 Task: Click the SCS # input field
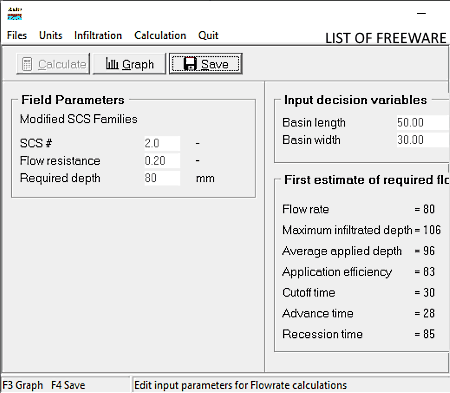tap(162, 143)
